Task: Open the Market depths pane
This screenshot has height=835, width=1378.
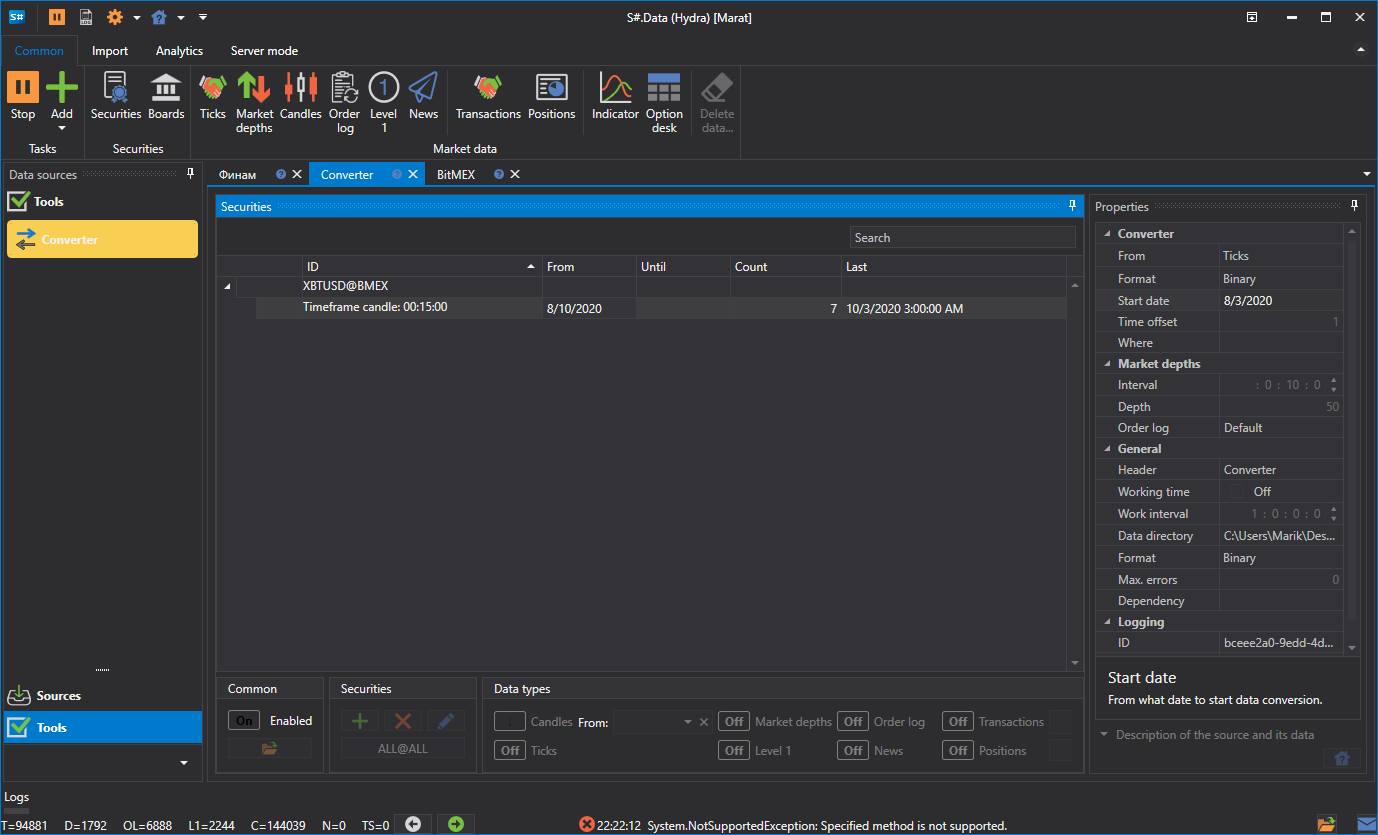Action: click(x=254, y=103)
